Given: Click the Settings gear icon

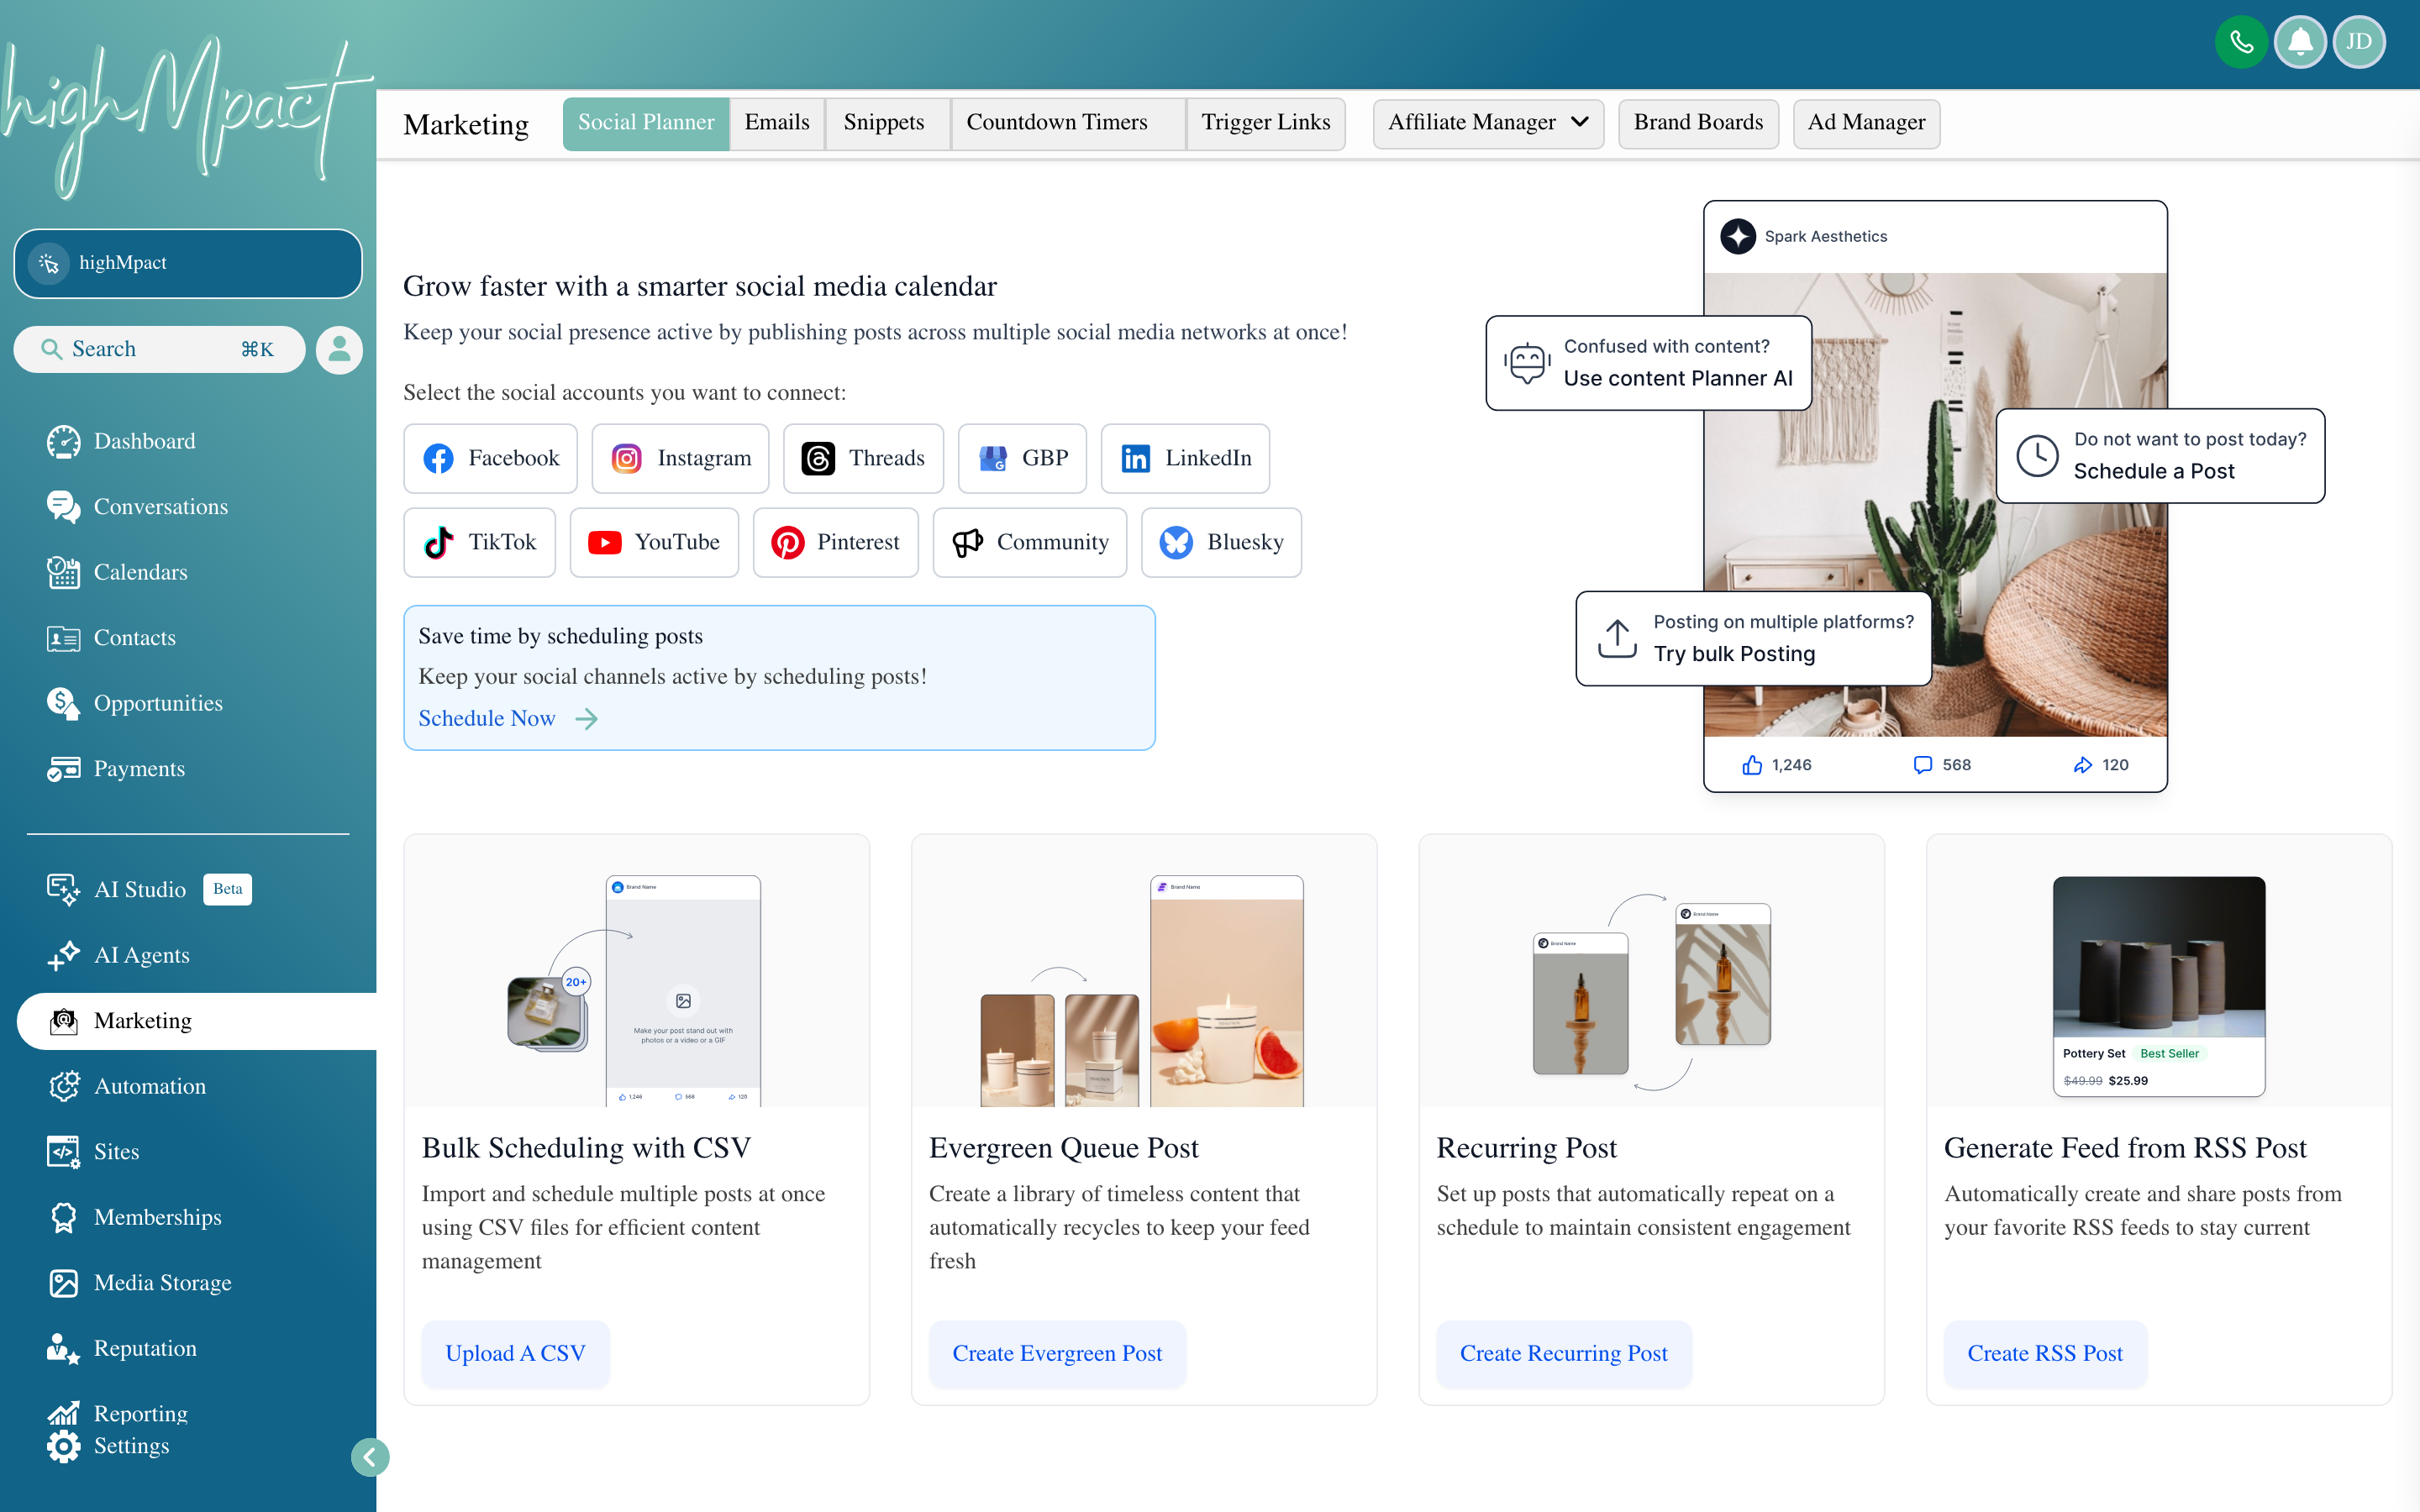Looking at the screenshot, I should tap(63, 1446).
